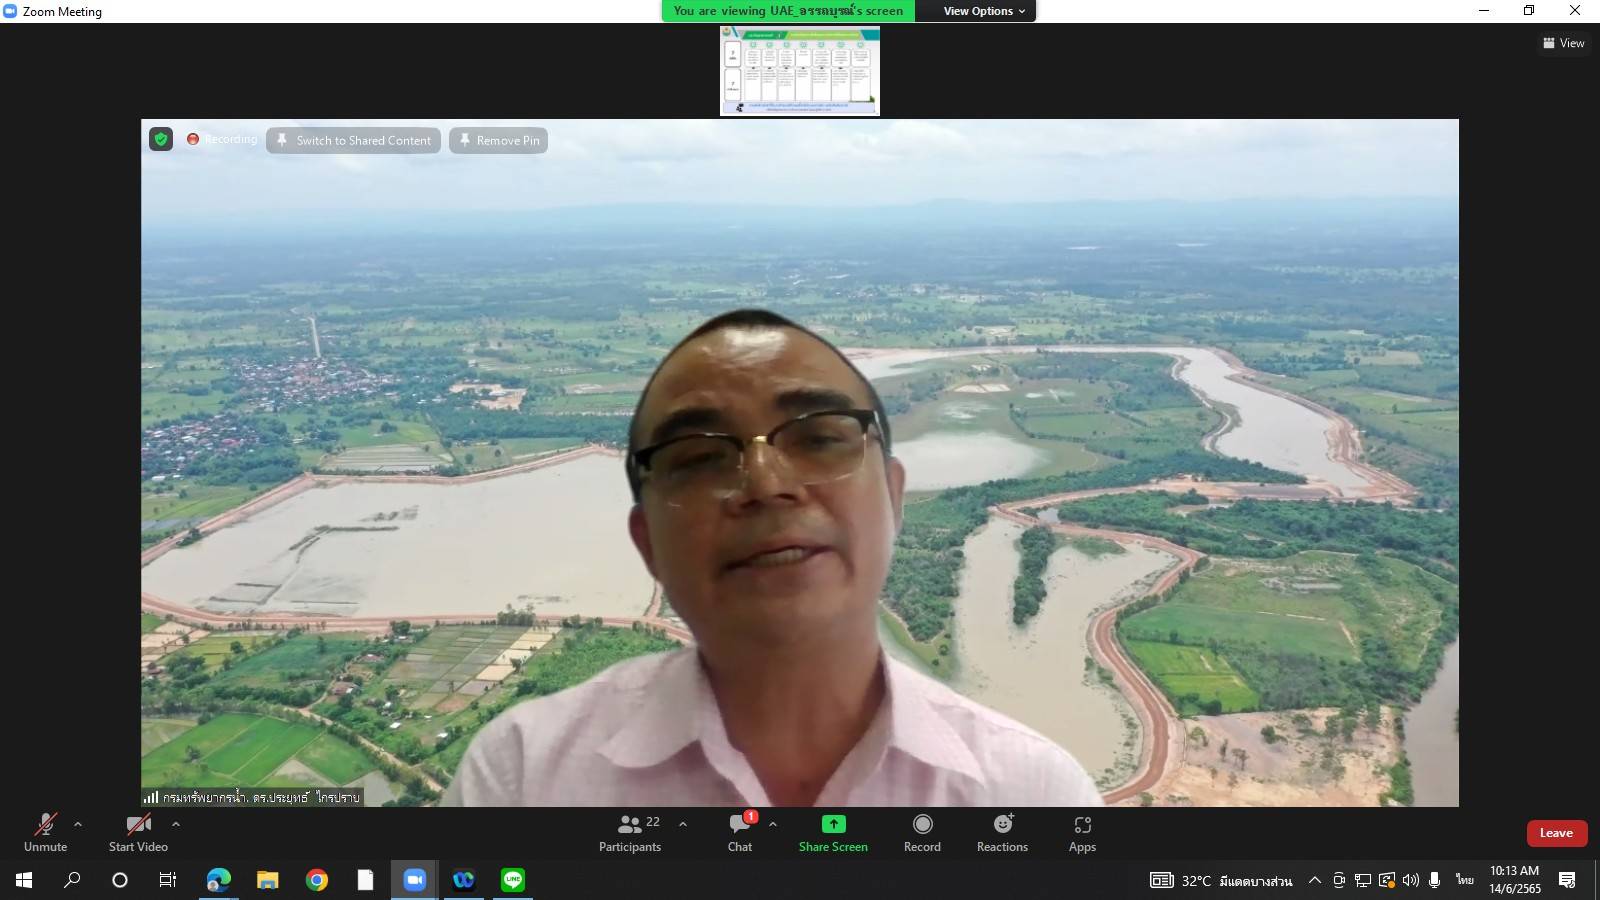Open LINE app from taskbar
Viewport: 1600px width, 900px height.
[513, 880]
